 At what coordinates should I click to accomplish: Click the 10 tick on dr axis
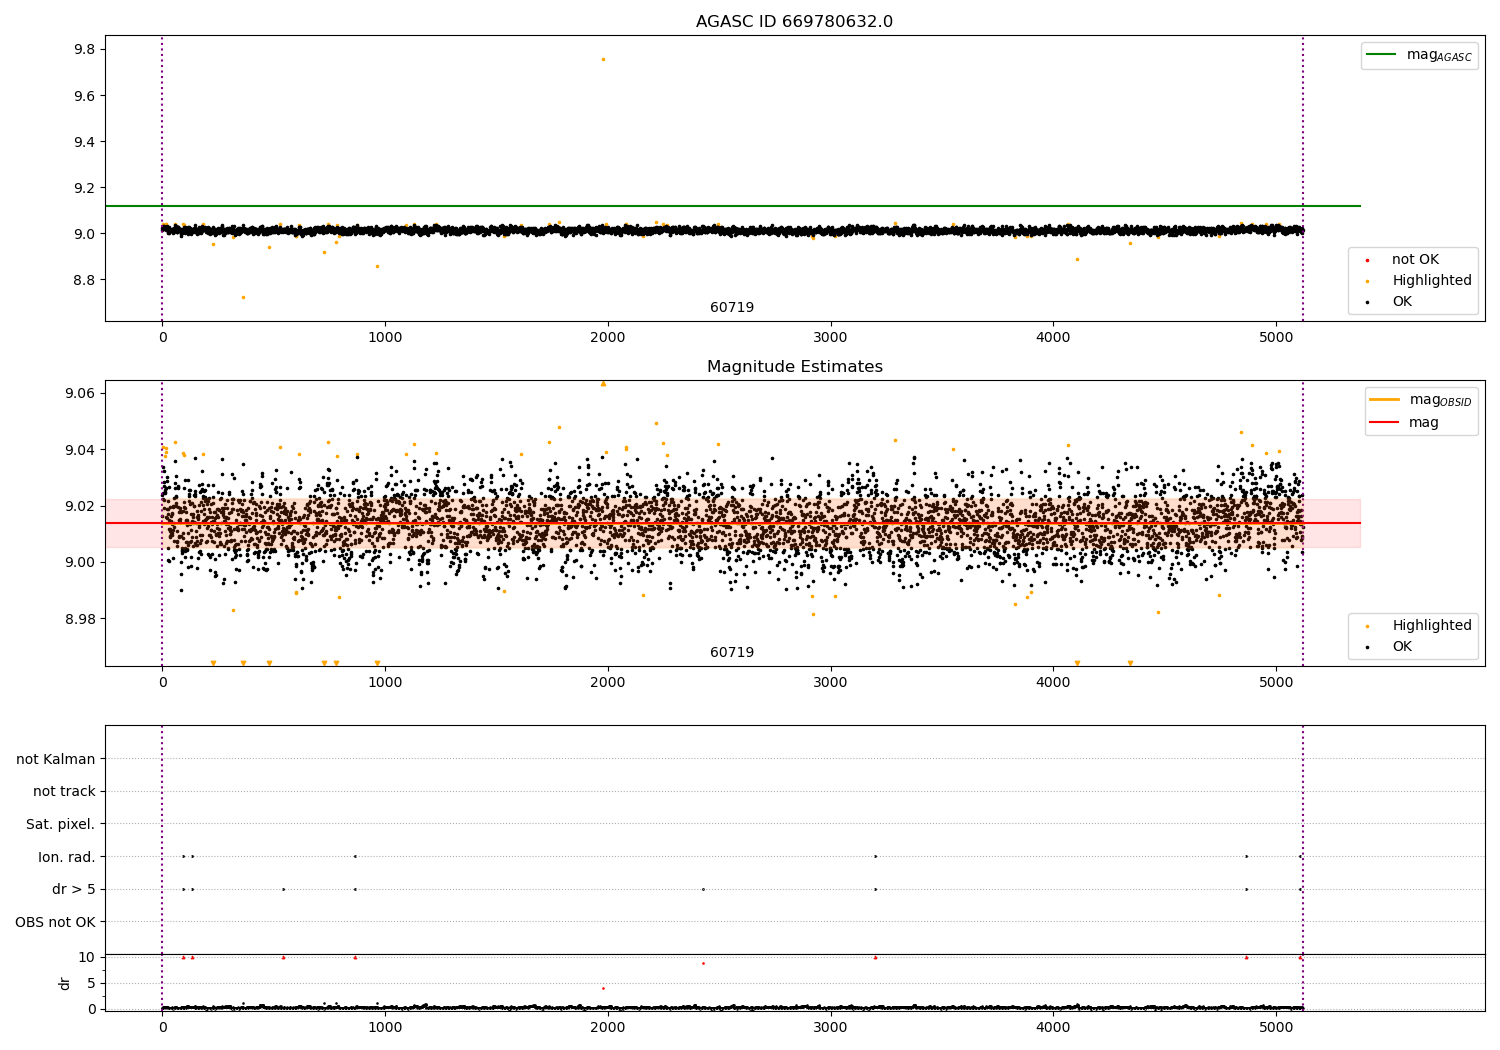pyautogui.click(x=87, y=957)
